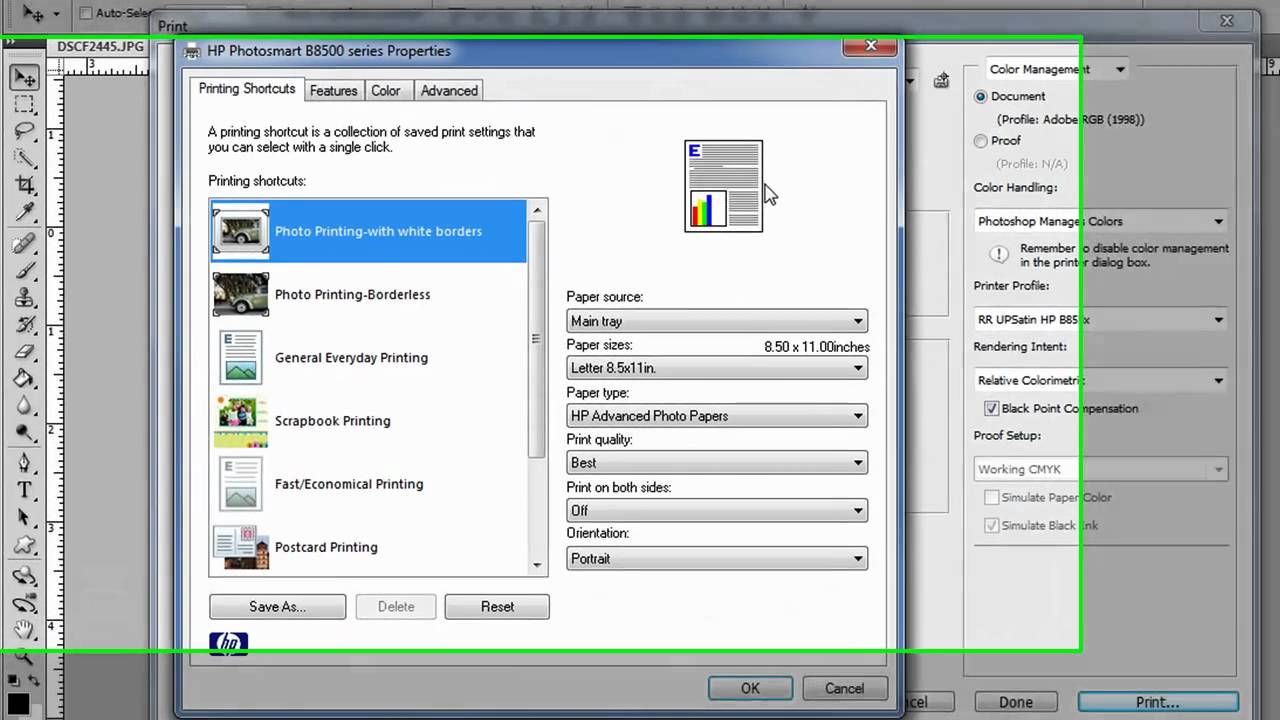Select the Horizontal Type tool
The height and width of the screenshot is (720, 1280).
[x=25, y=491]
